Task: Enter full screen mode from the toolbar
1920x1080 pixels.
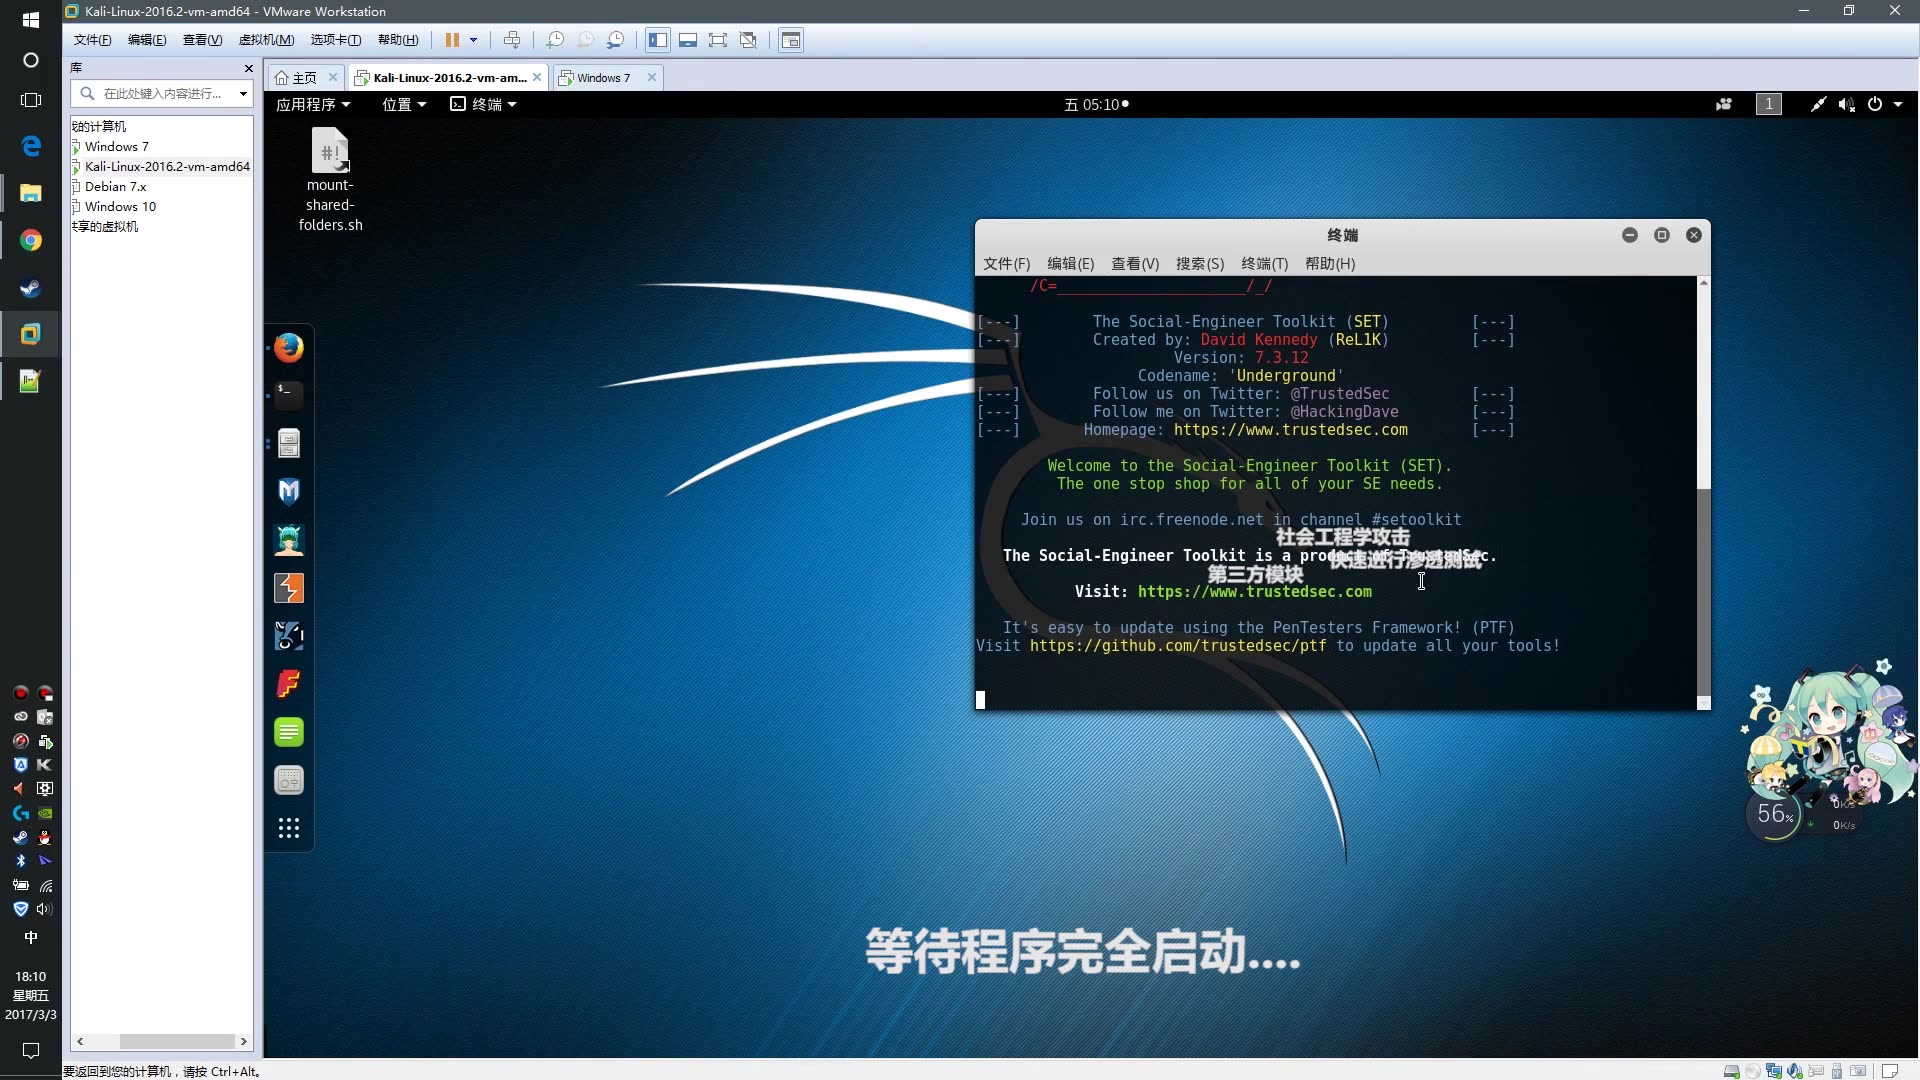Action: coord(718,40)
